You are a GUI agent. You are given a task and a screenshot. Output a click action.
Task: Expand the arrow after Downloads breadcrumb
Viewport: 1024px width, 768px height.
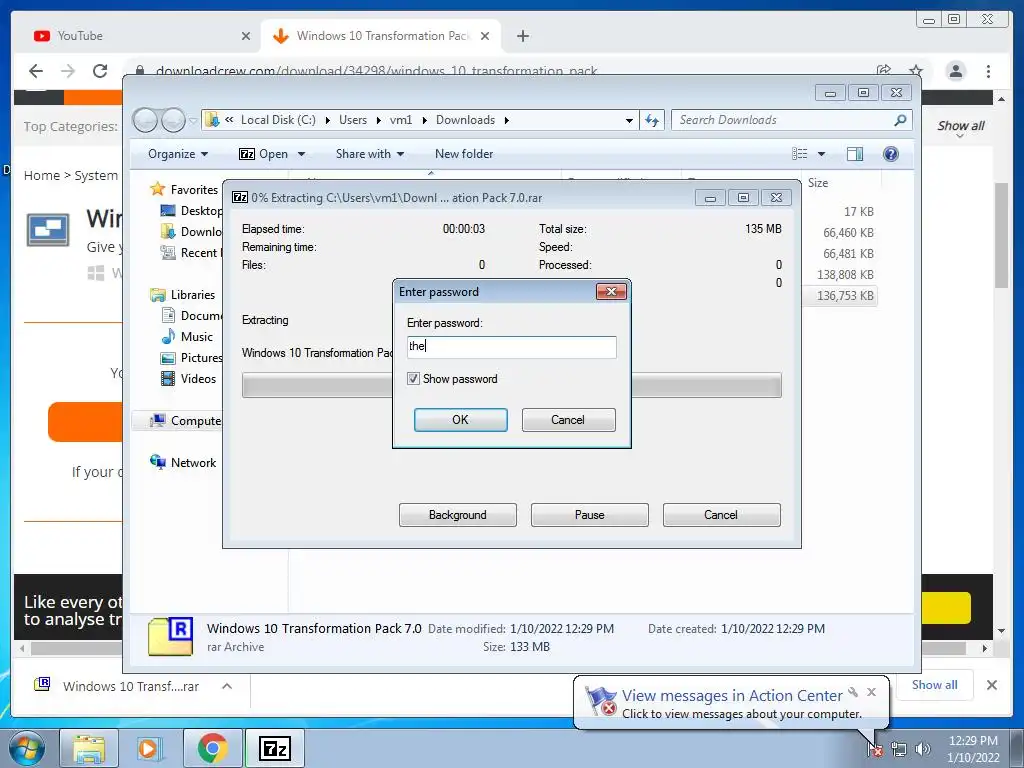(x=507, y=120)
